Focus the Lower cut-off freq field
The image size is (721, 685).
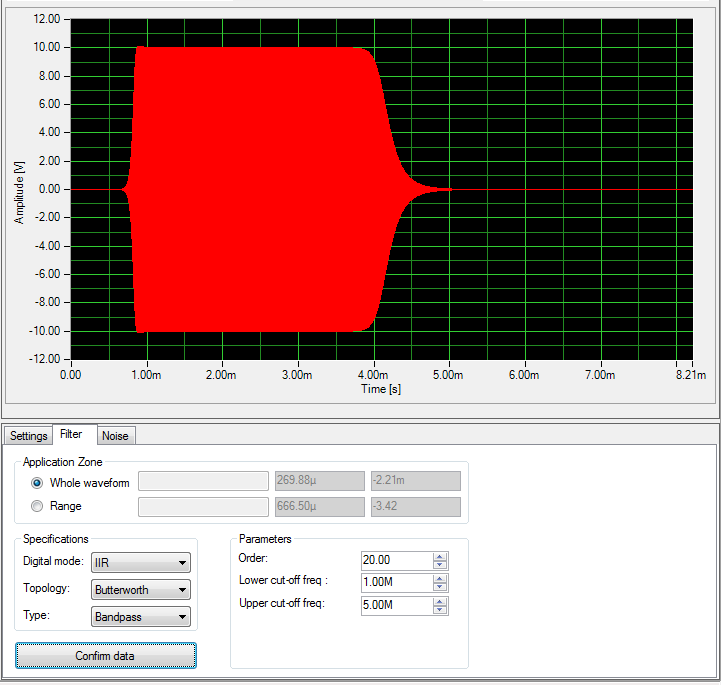(x=396, y=583)
